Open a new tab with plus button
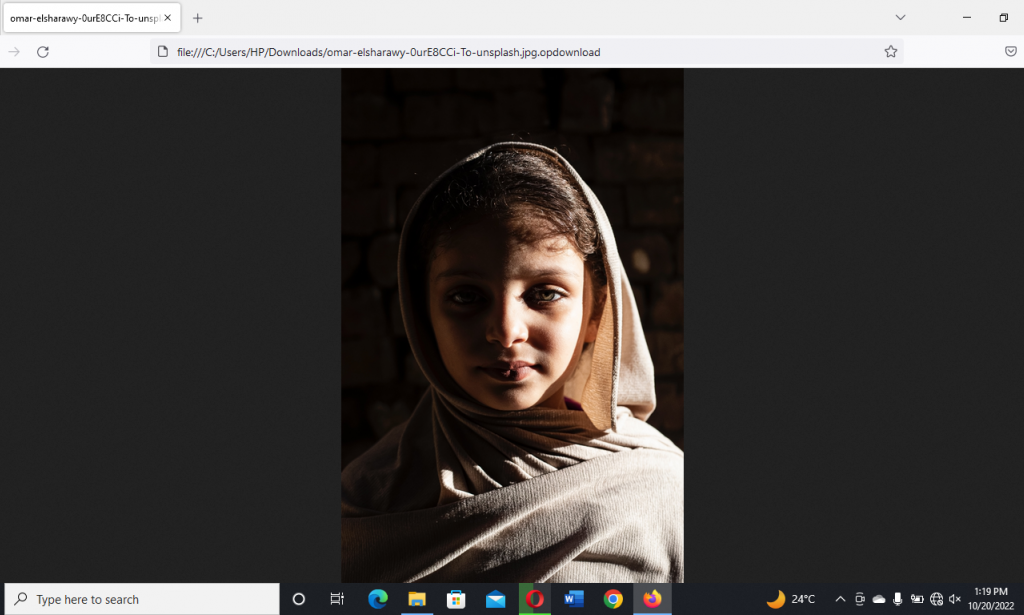Screen dimensions: 1024x615 (198, 18)
